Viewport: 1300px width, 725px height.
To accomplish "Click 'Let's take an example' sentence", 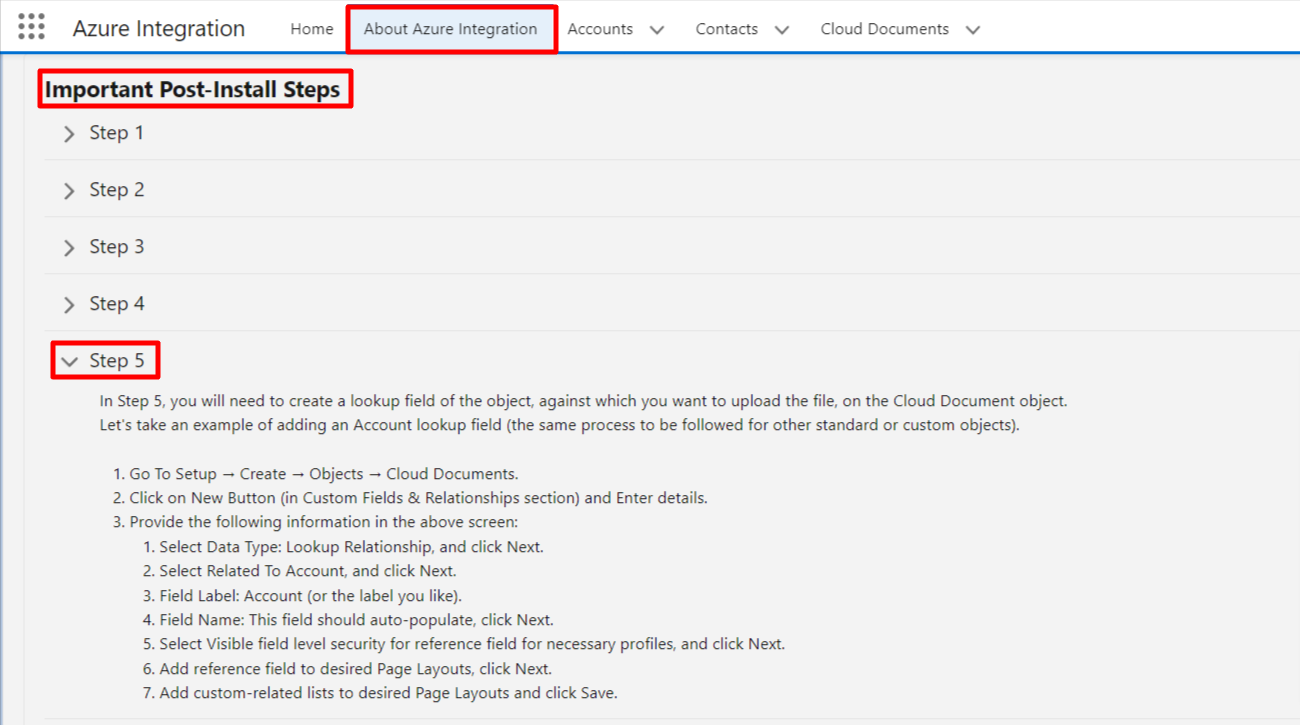I will [x=559, y=425].
